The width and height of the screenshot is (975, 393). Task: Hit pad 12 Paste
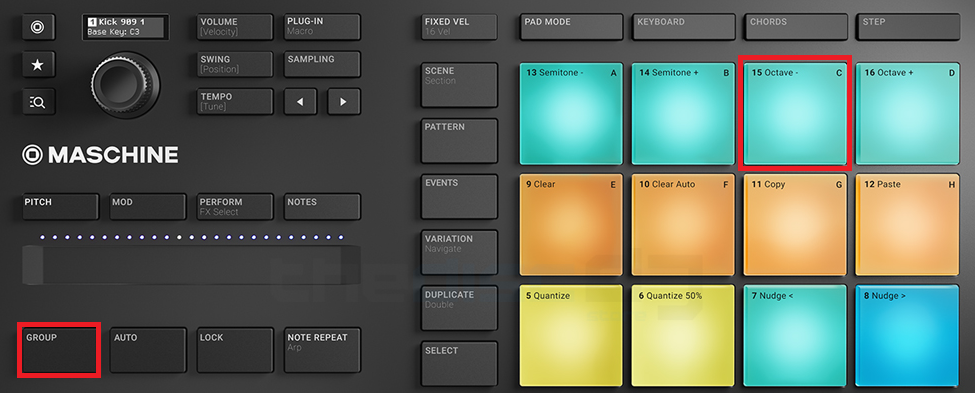[908, 225]
